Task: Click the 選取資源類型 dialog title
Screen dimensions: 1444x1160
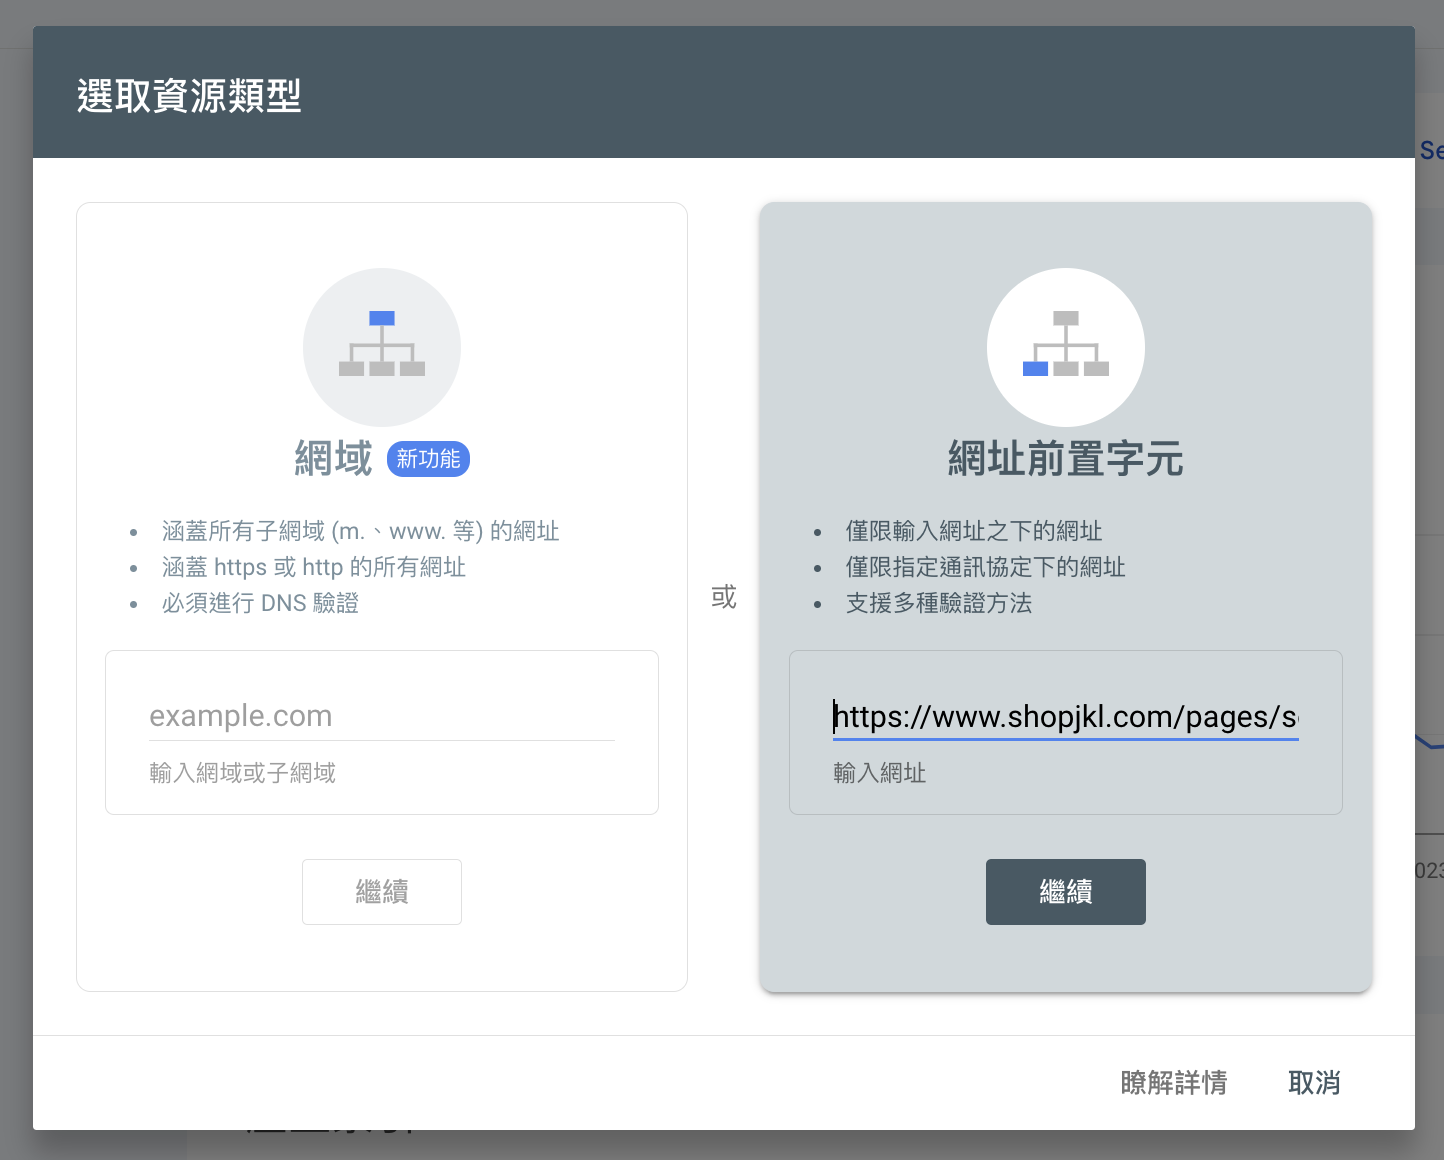Action: 189,96
